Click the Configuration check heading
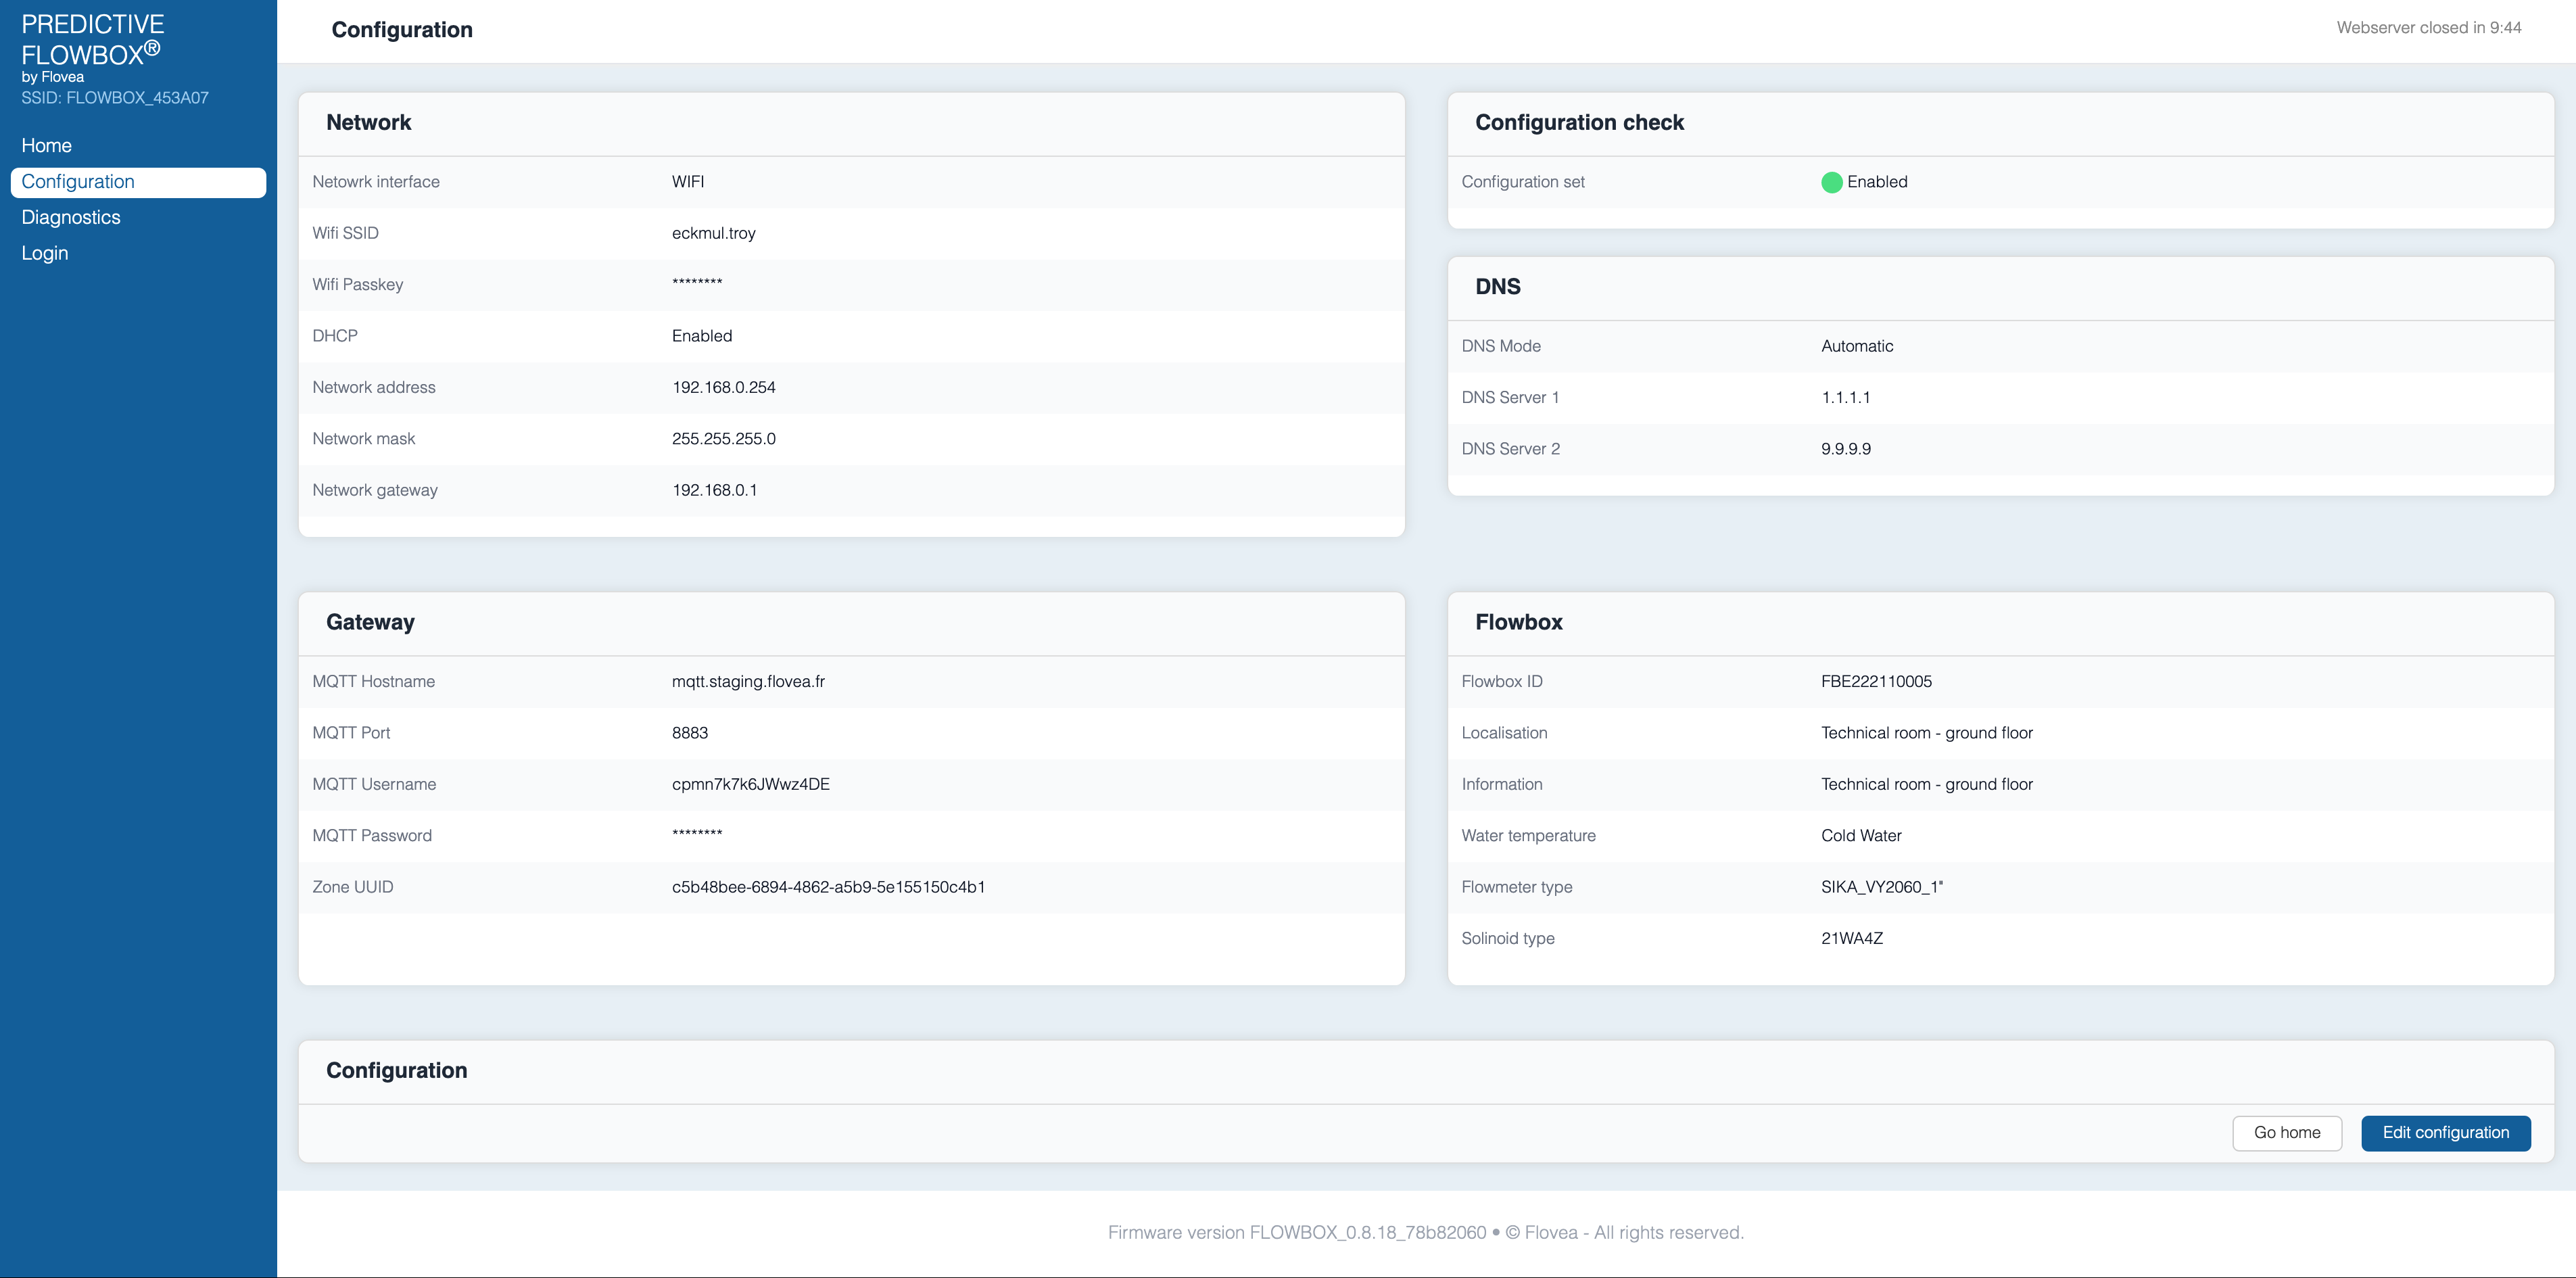Viewport: 2576px width, 1278px height. click(1580, 123)
